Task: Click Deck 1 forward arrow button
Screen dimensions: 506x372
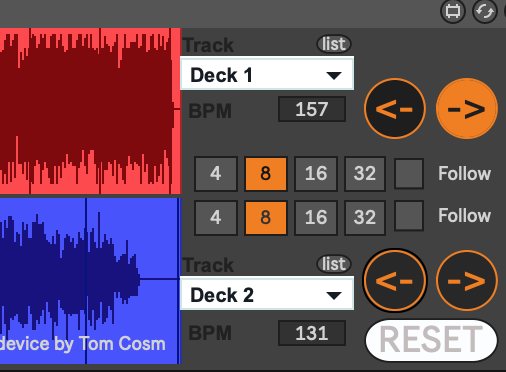Action: 467,109
